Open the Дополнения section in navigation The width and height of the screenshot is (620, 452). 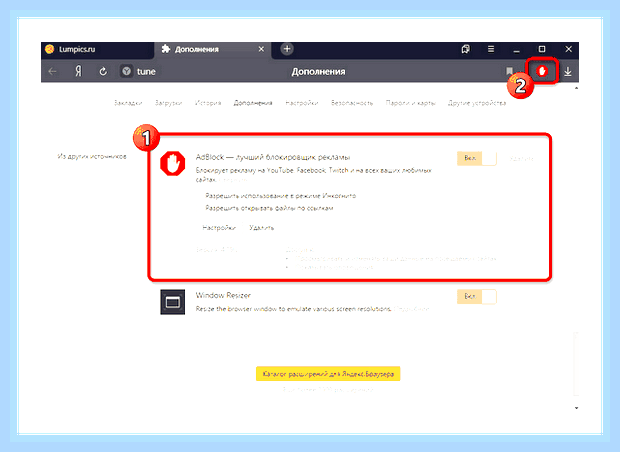coord(253,103)
